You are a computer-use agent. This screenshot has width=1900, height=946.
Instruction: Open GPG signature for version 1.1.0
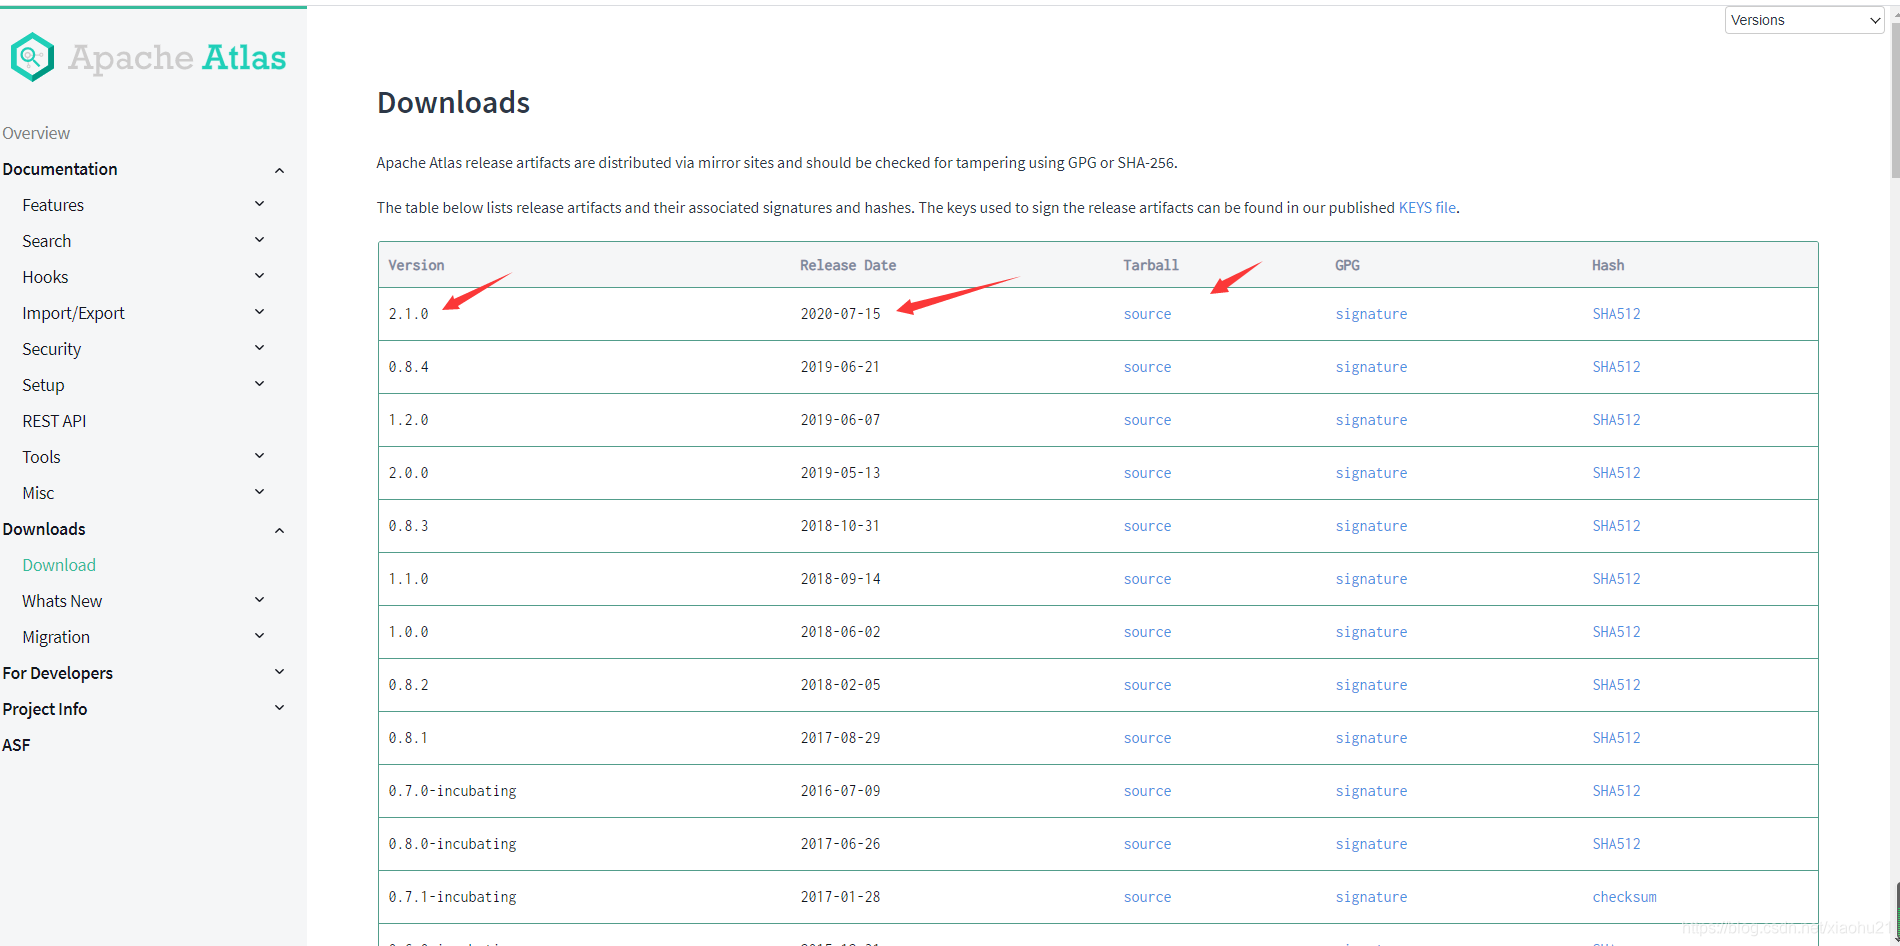tap(1371, 579)
